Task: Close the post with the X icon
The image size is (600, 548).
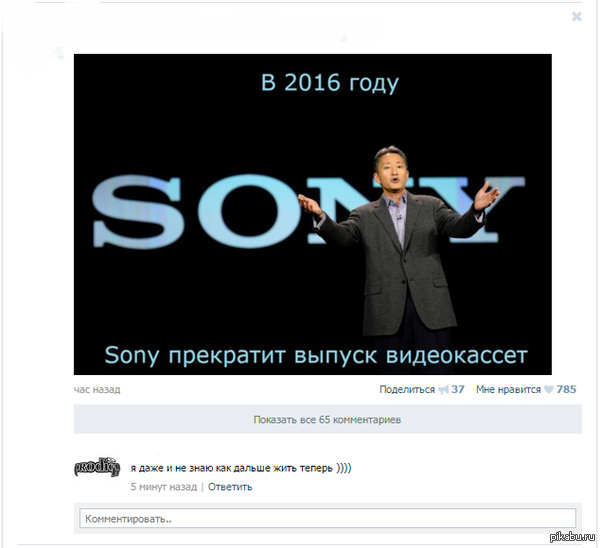Action: tap(577, 16)
